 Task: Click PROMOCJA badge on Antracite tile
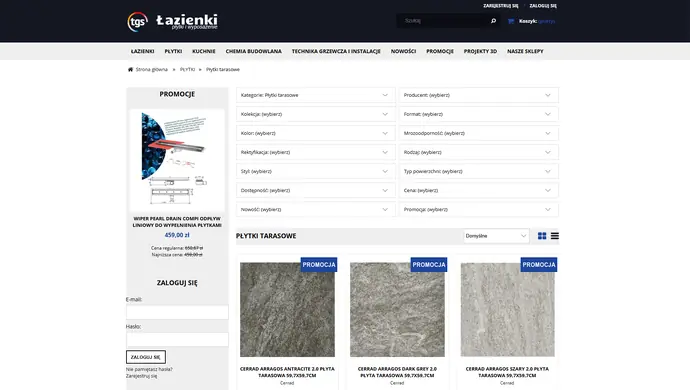coord(319,265)
